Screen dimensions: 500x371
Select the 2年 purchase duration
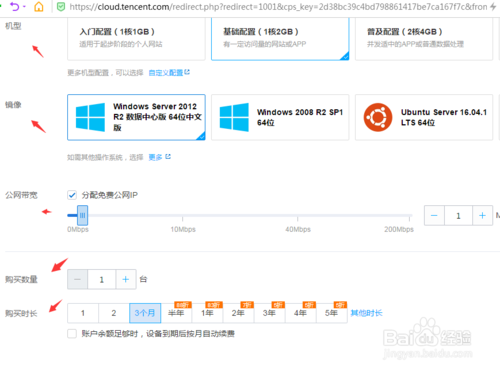(238, 313)
